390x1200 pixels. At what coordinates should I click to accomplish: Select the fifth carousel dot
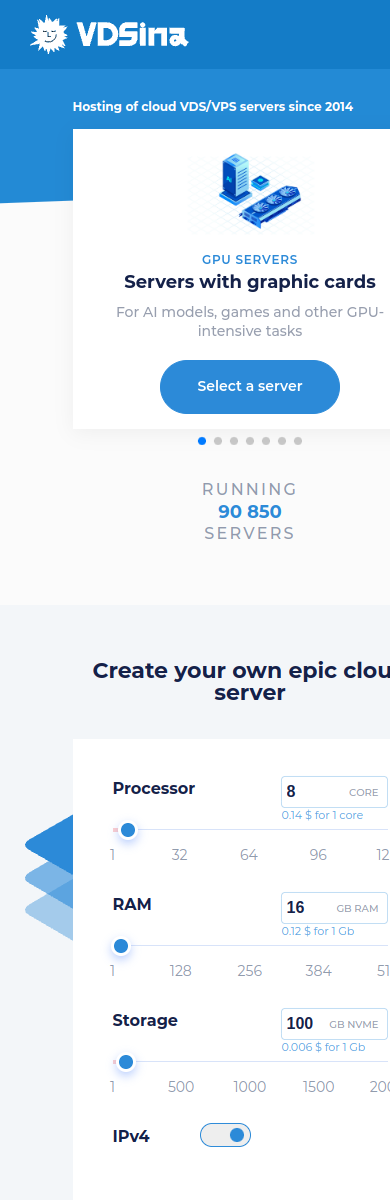click(x=266, y=440)
